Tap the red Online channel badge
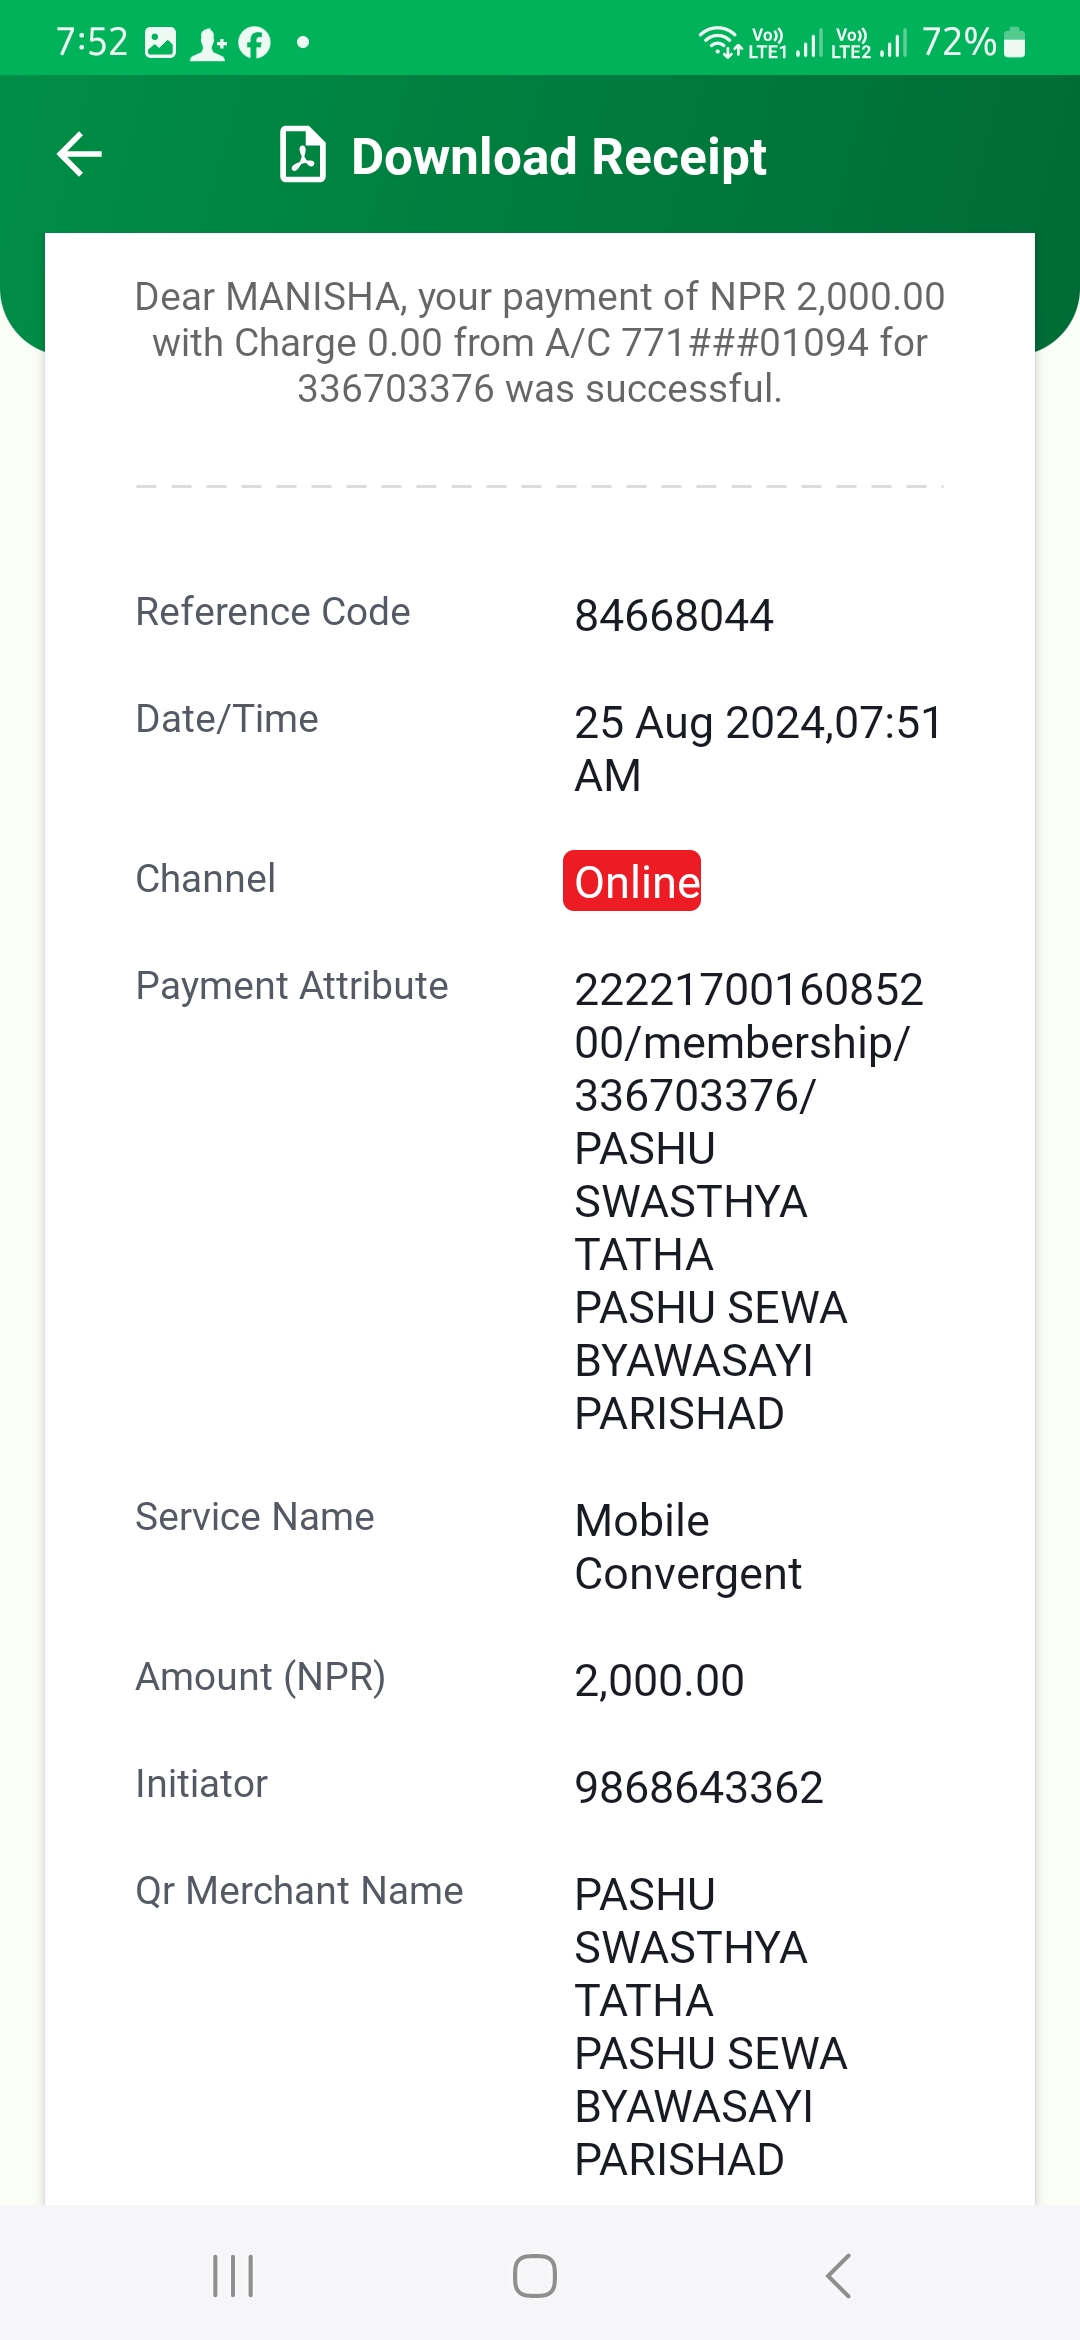The image size is (1080, 2340). point(632,881)
